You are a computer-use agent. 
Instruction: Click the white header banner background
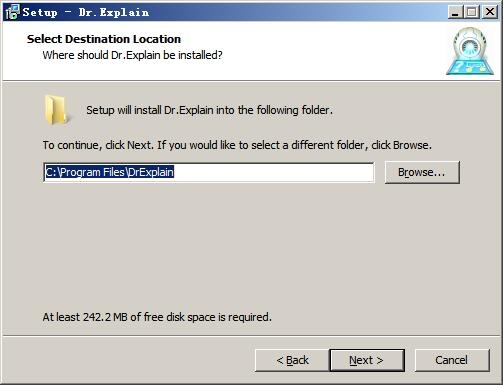pyautogui.click(x=317, y=50)
